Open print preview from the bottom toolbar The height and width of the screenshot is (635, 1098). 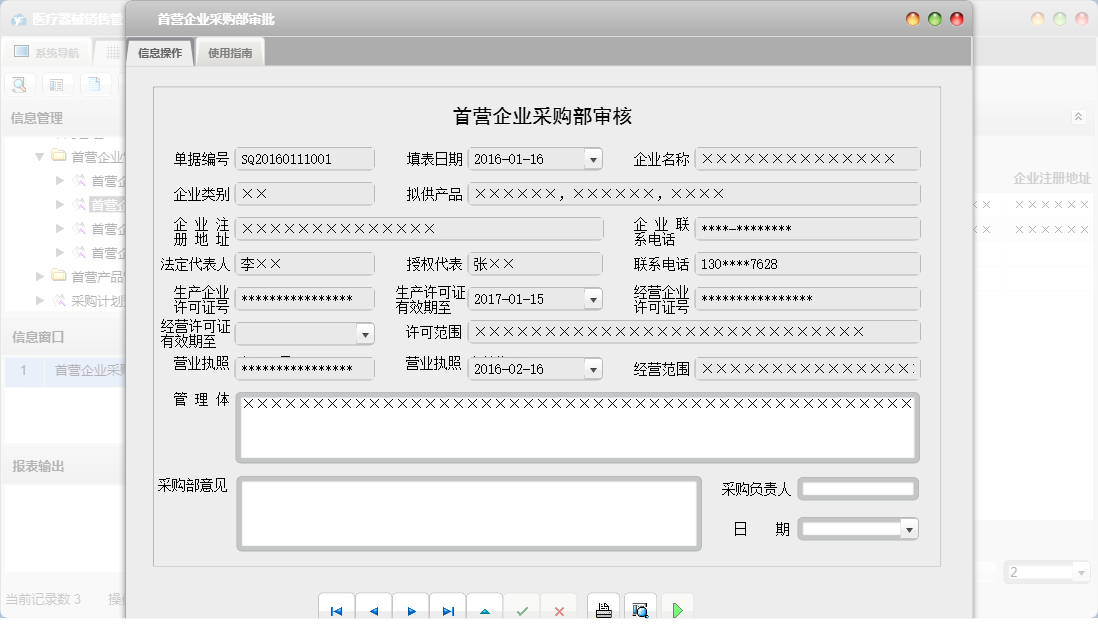click(x=641, y=607)
